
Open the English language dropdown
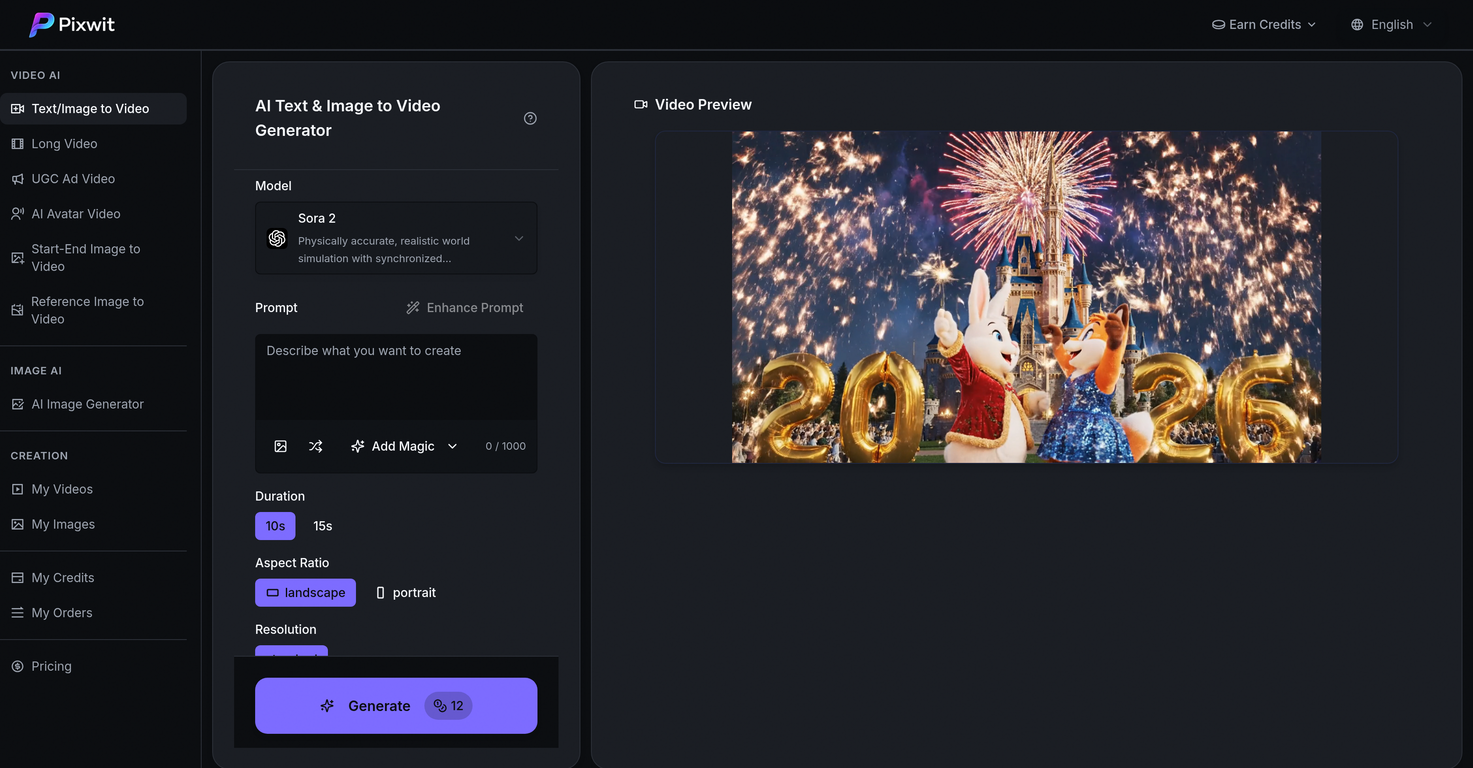pos(1391,25)
